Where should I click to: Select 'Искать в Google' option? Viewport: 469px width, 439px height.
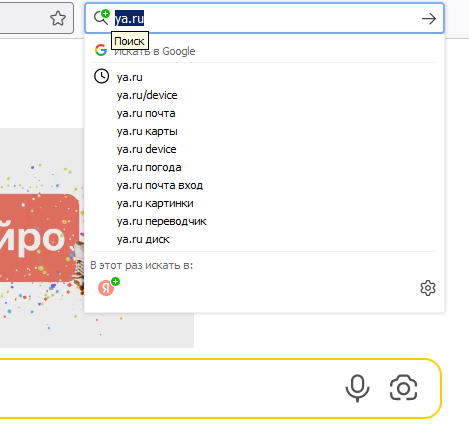click(264, 51)
